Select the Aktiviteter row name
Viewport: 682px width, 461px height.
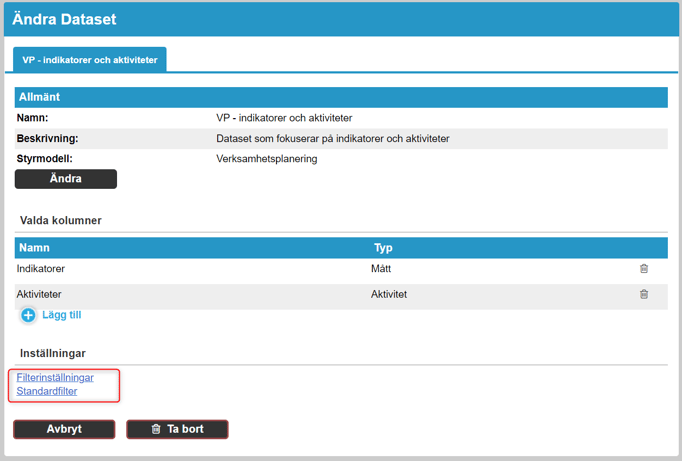(x=41, y=295)
